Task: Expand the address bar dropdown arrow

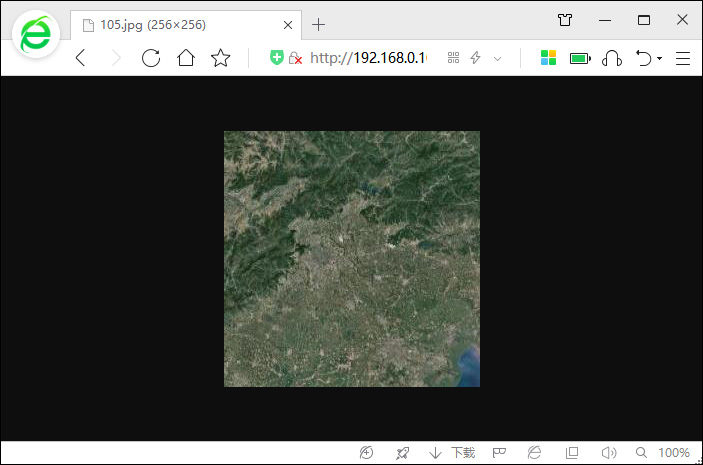Action: coord(497,58)
